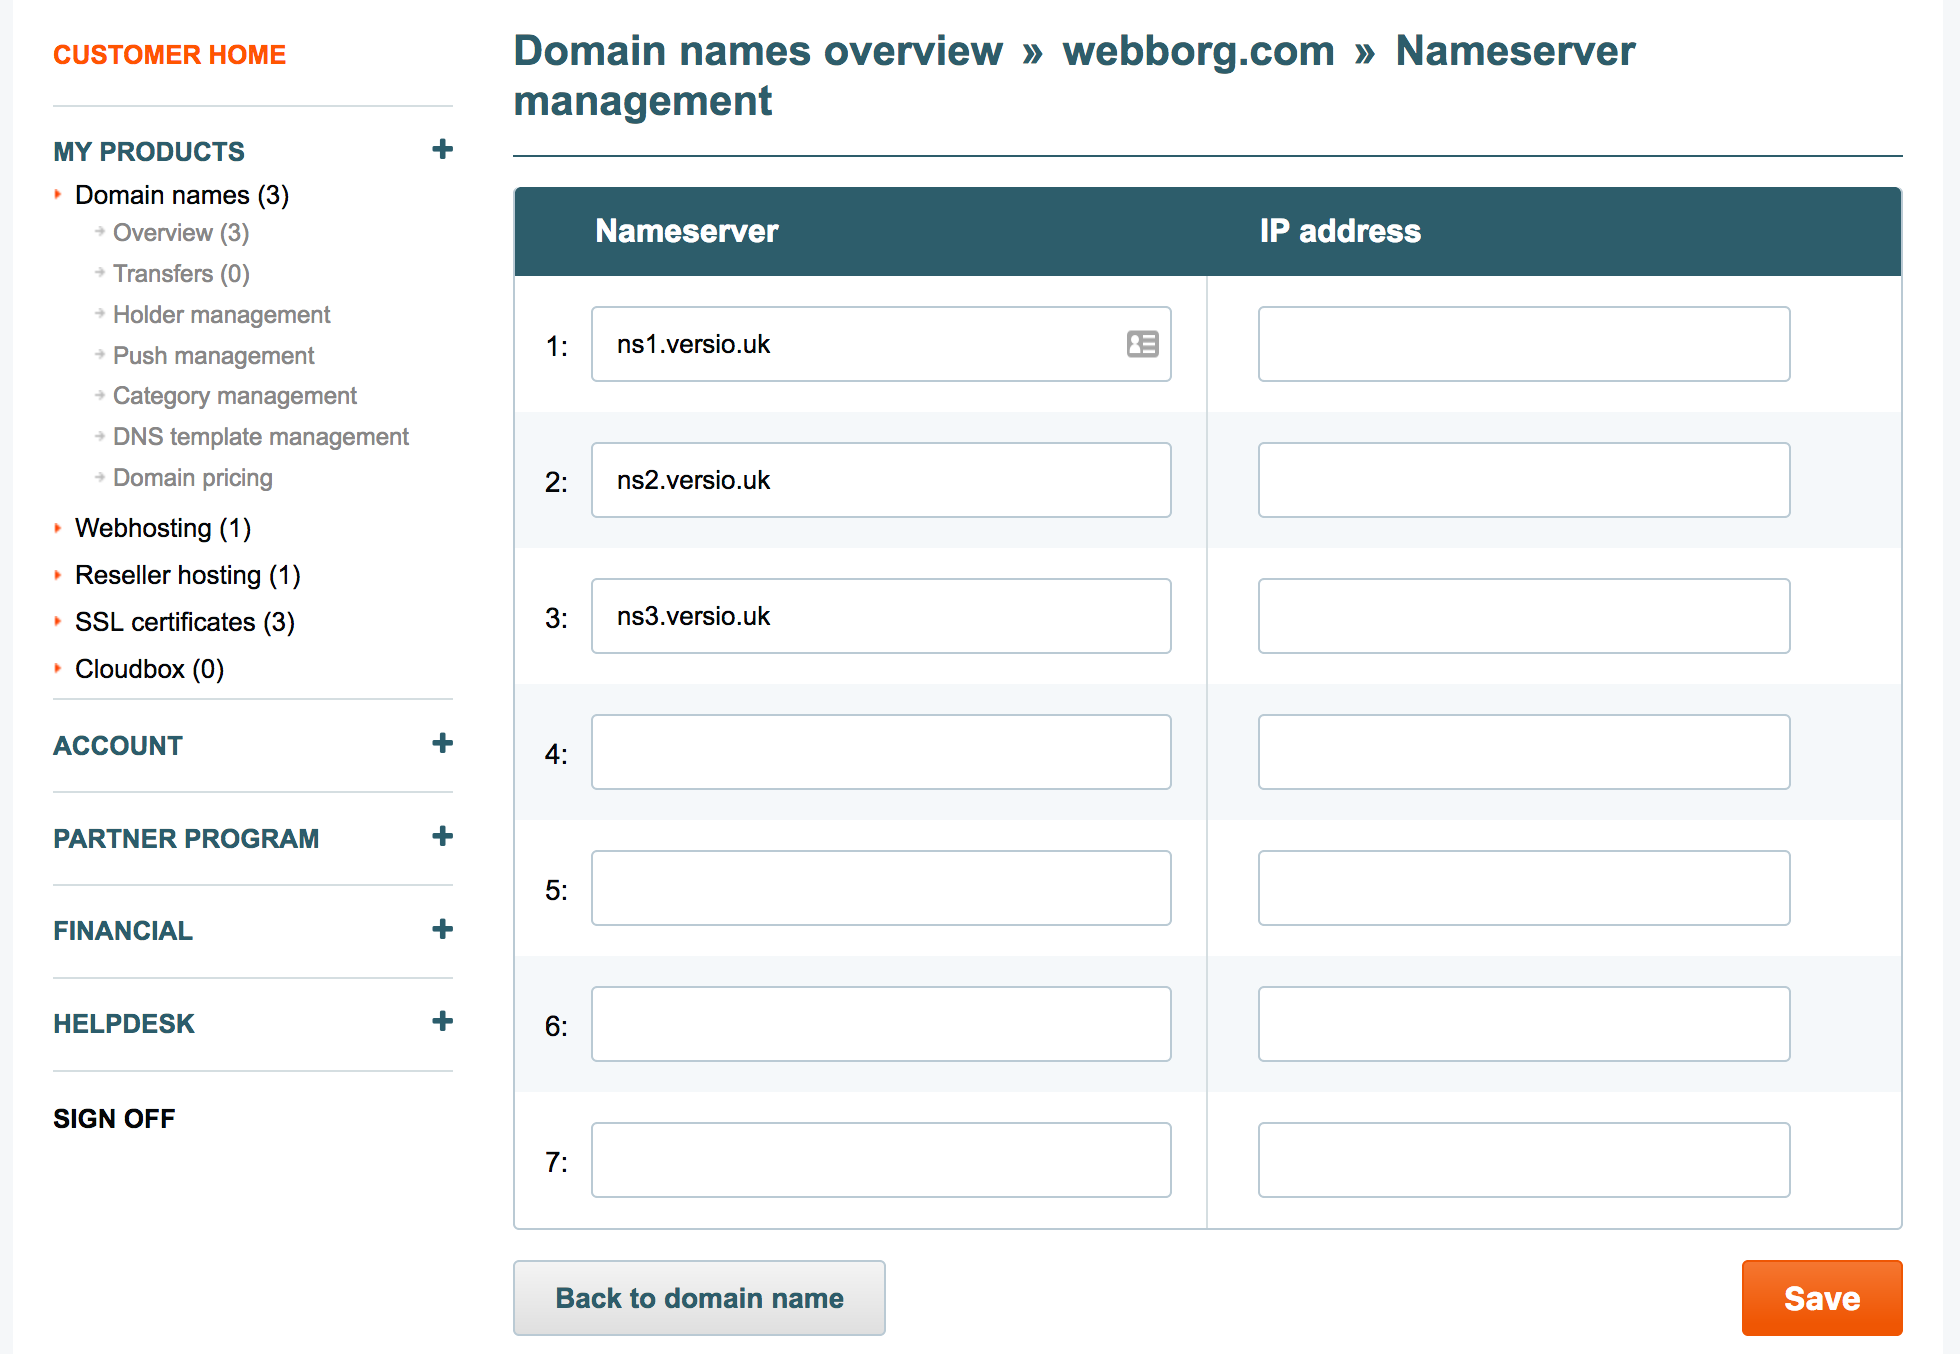Click IP address field for nameserver 1
This screenshot has height=1354, width=1960.
pos(1523,344)
